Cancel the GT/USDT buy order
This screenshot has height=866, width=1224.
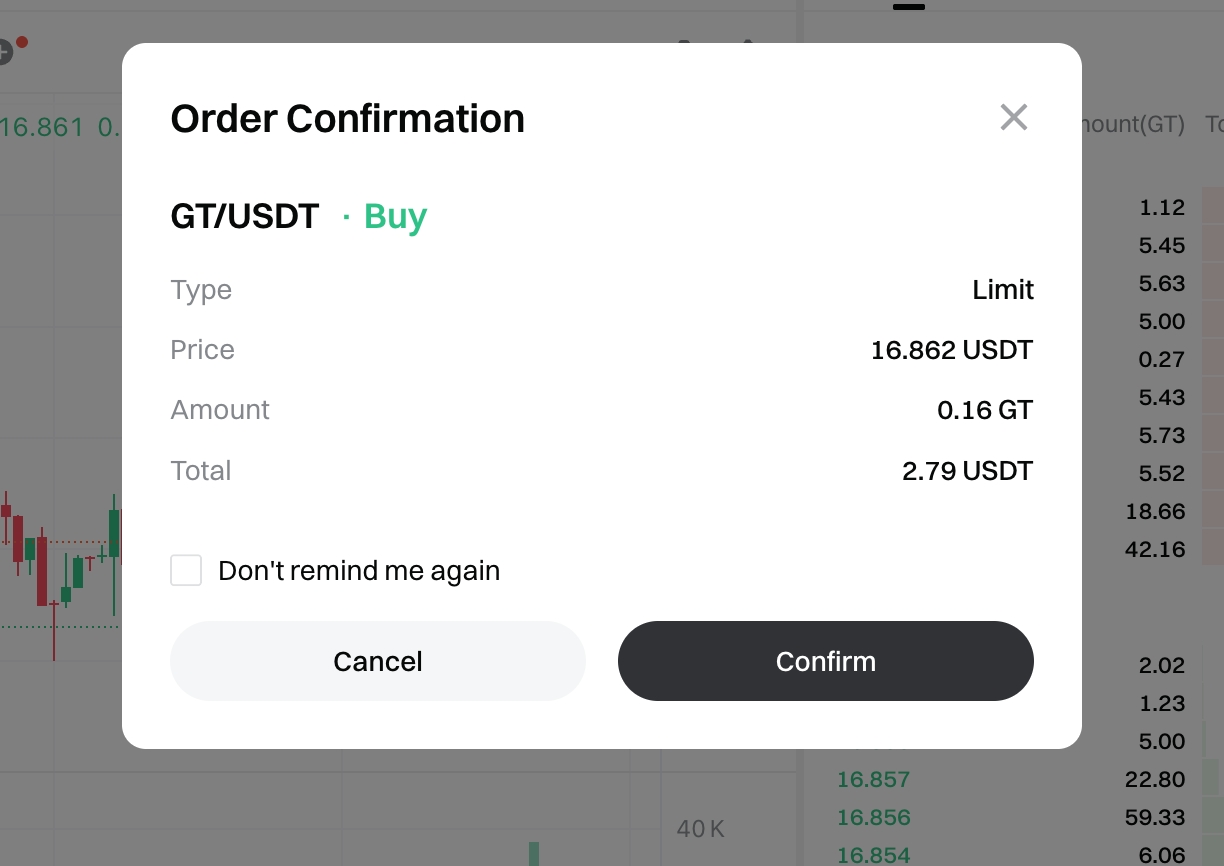pyautogui.click(x=377, y=661)
